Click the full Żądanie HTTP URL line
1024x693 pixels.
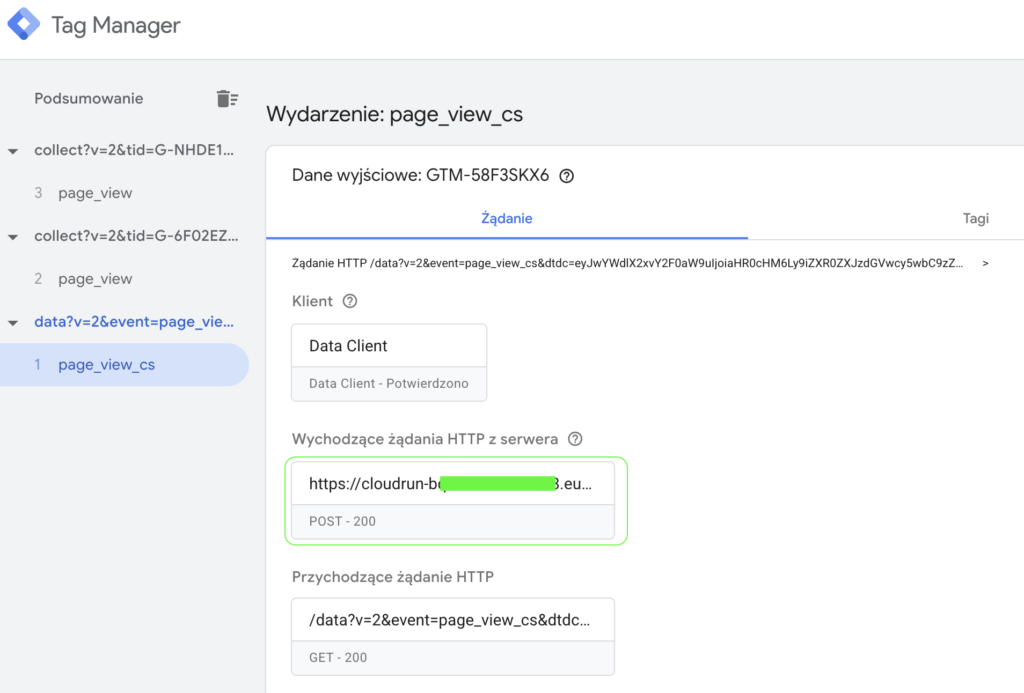pyautogui.click(x=628, y=264)
